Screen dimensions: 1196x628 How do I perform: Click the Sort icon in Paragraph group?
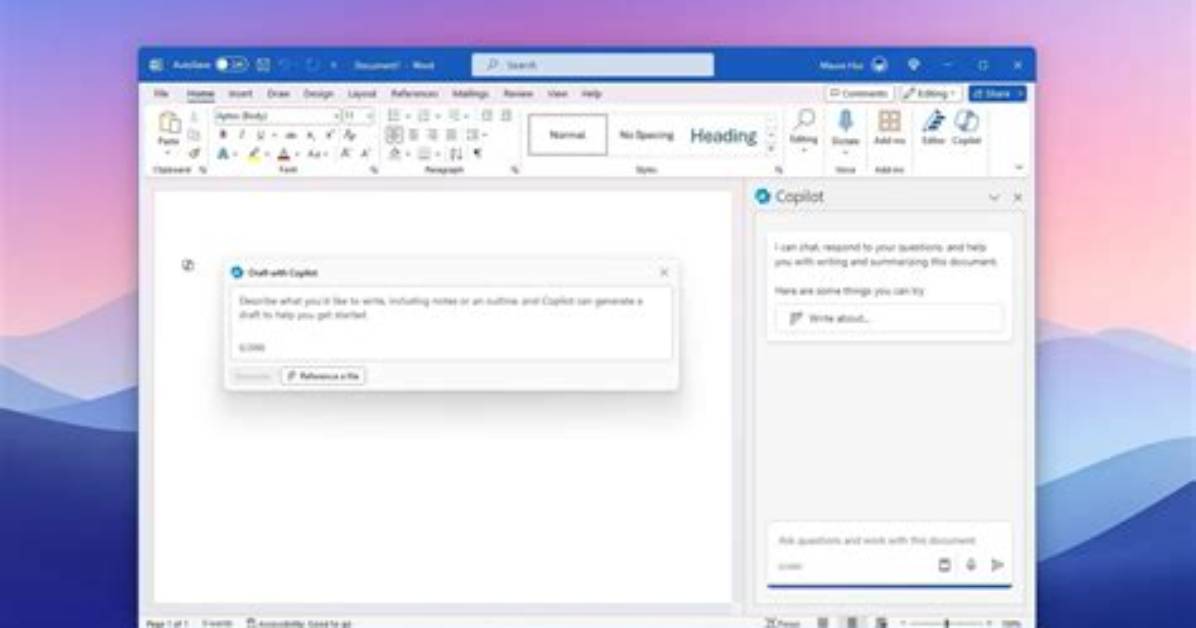tap(455, 153)
